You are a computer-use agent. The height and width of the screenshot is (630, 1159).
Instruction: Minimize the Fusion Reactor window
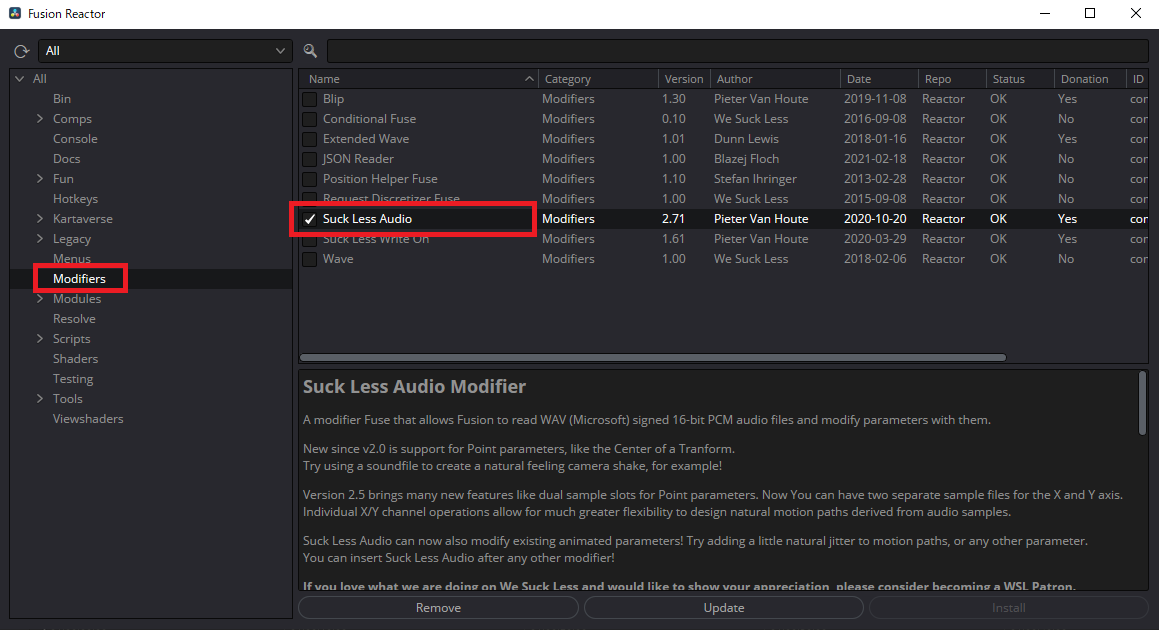[x=1044, y=13]
